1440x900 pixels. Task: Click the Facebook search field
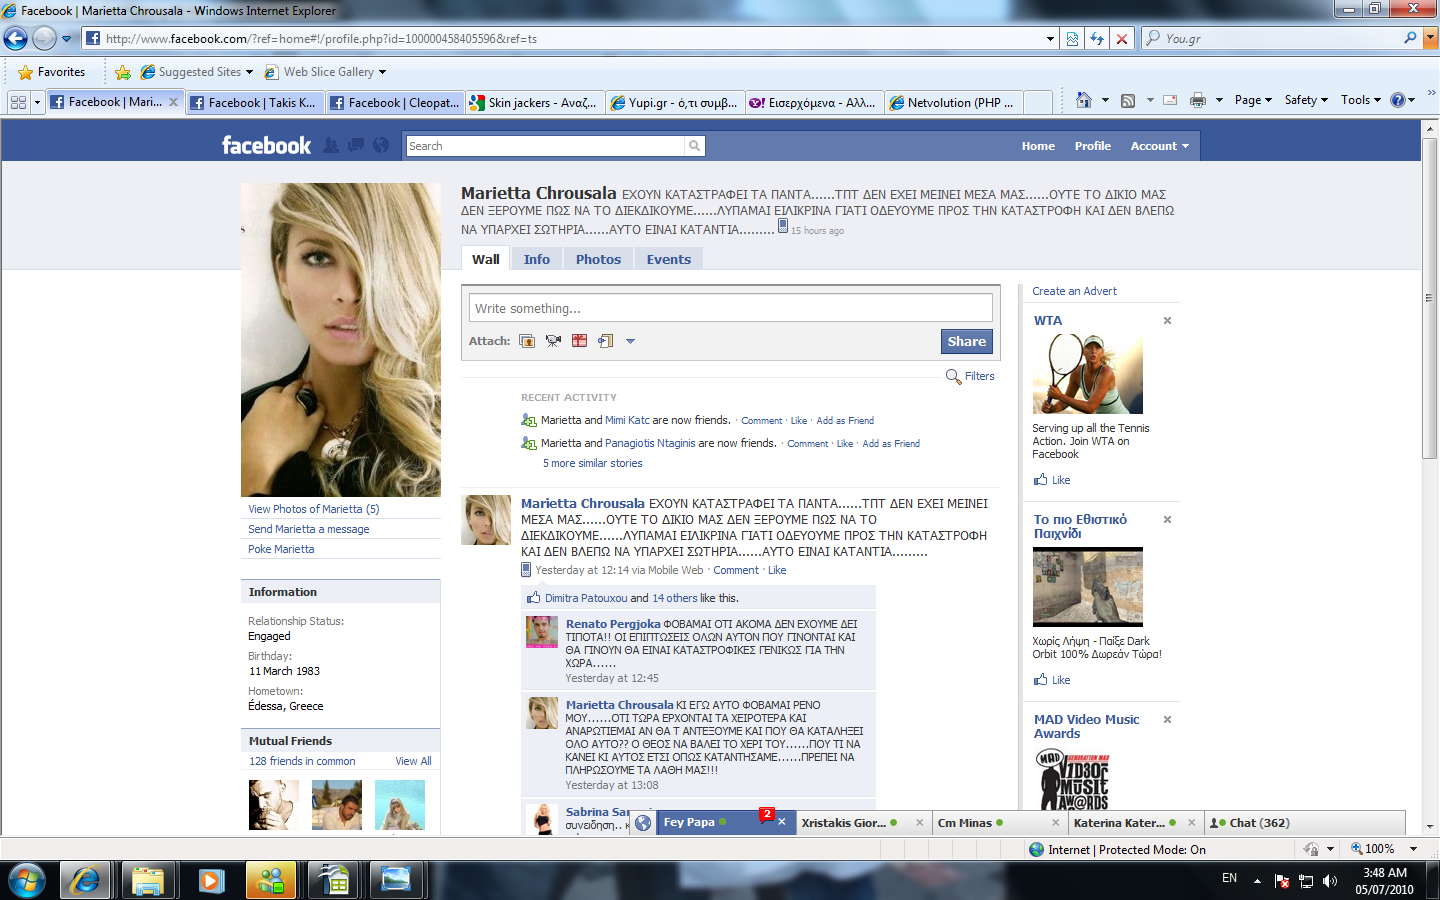tap(545, 146)
